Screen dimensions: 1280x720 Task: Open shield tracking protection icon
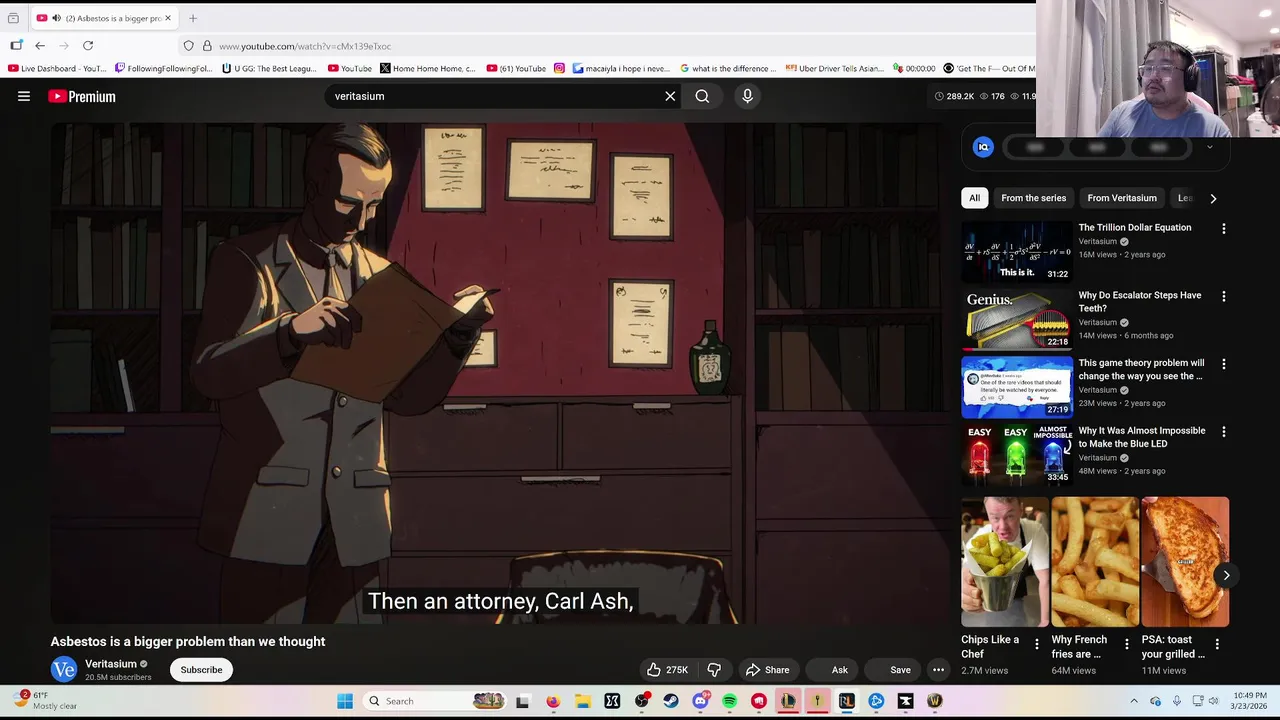pyautogui.click(x=188, y=46)
